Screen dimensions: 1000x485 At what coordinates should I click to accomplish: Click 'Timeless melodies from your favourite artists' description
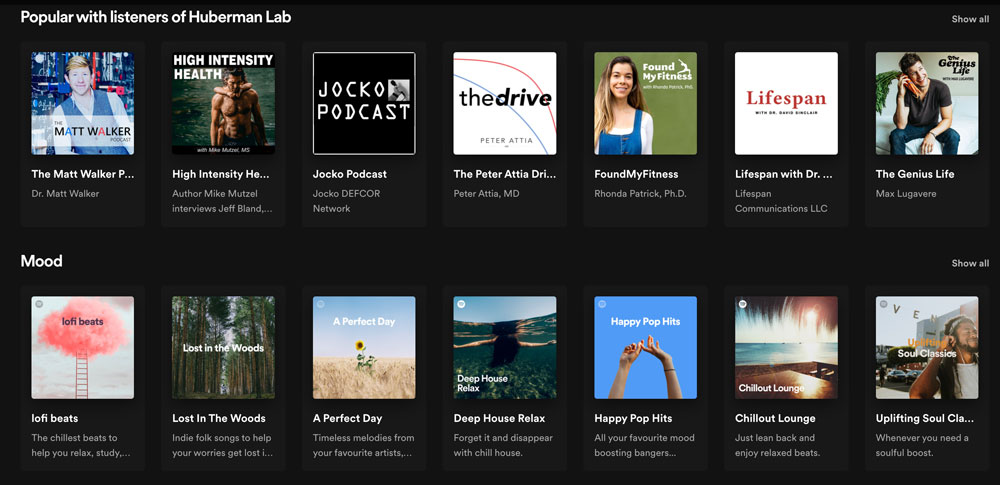click(x=364, y=445)
